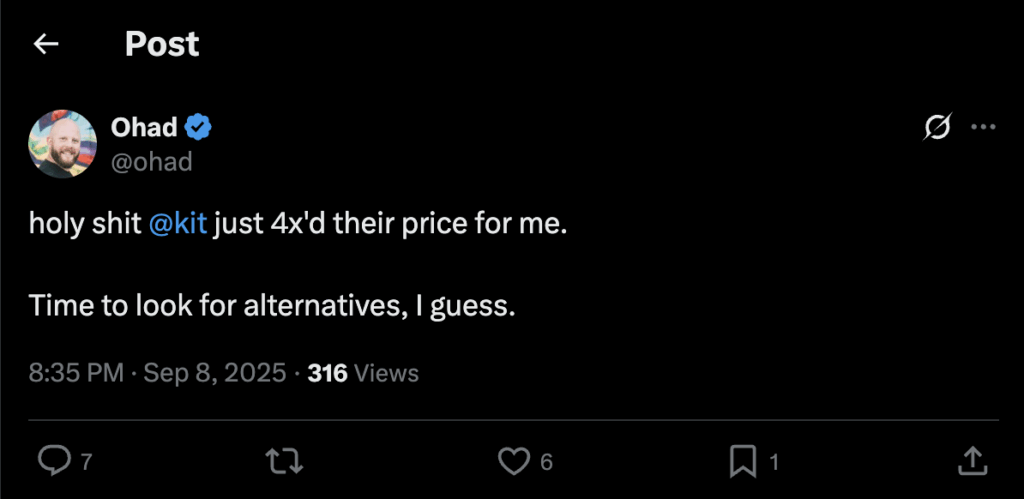Click the text "Time to look for alternatives"
The image size is (1024, 499).
[x=215, y=305]
